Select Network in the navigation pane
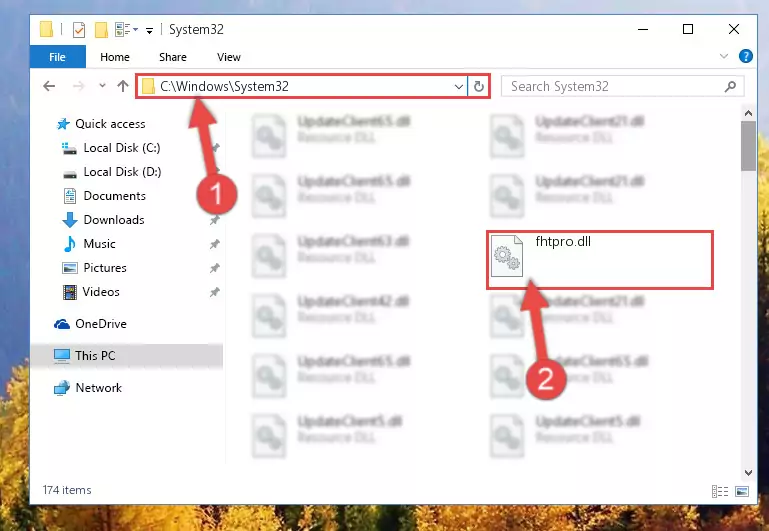This screenshot has width=769, height=531. [x=98, y=387]
